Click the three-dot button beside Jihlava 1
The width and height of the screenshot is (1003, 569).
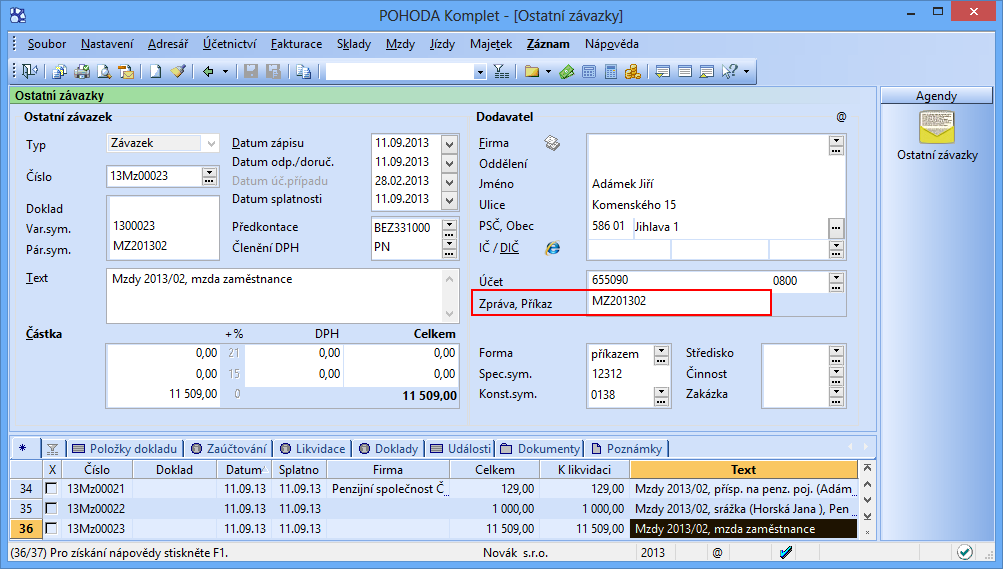coord(836,228)
